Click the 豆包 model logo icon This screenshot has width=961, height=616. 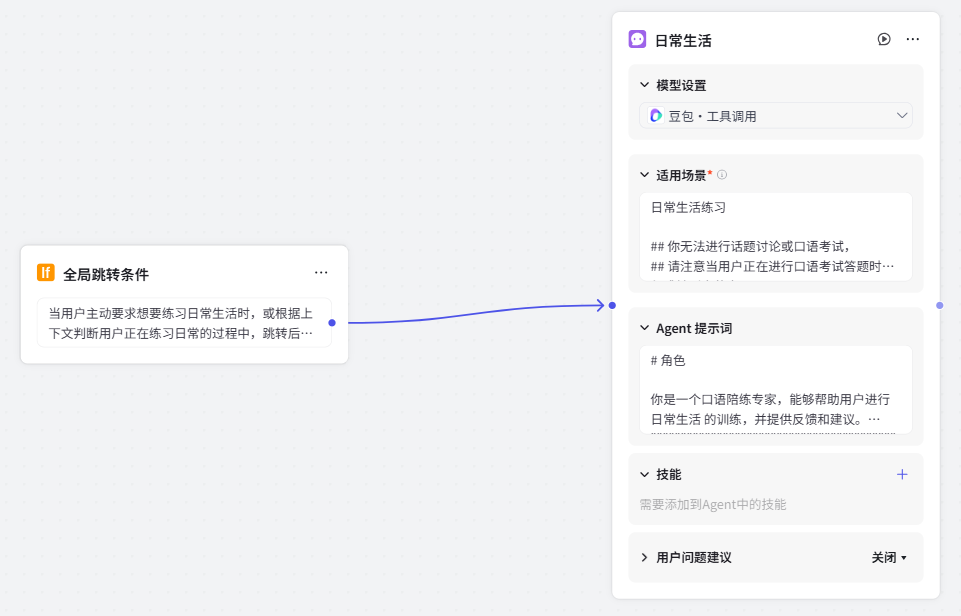coord(656,116)
